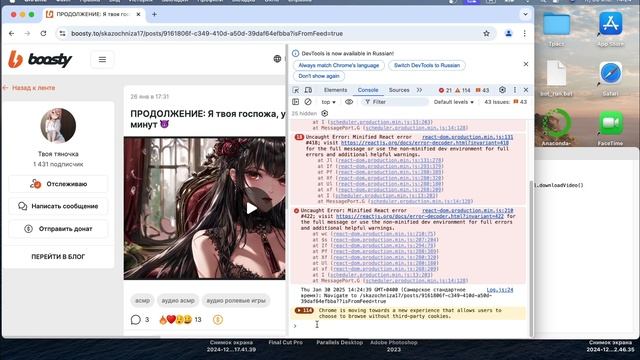Click Switch DevTools to Russian
This screenshot has height=360, width=640.
[427, 65]
